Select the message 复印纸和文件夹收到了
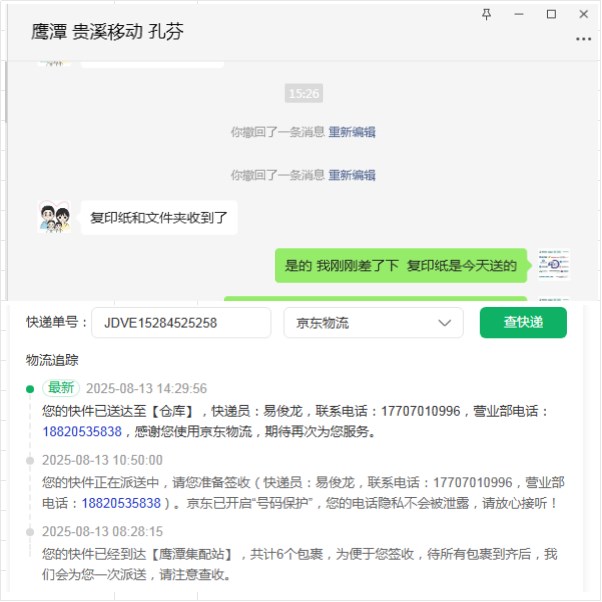 point(159,218)
